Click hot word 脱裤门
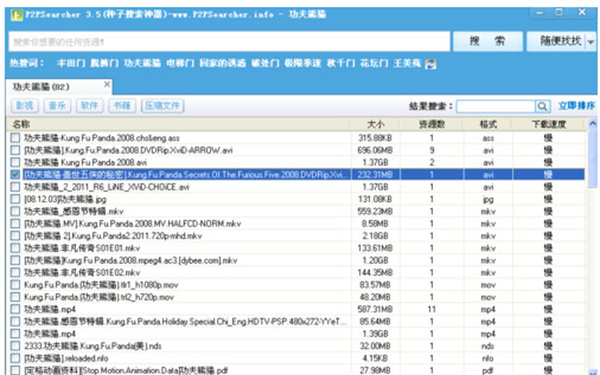 tap(104, 63)
